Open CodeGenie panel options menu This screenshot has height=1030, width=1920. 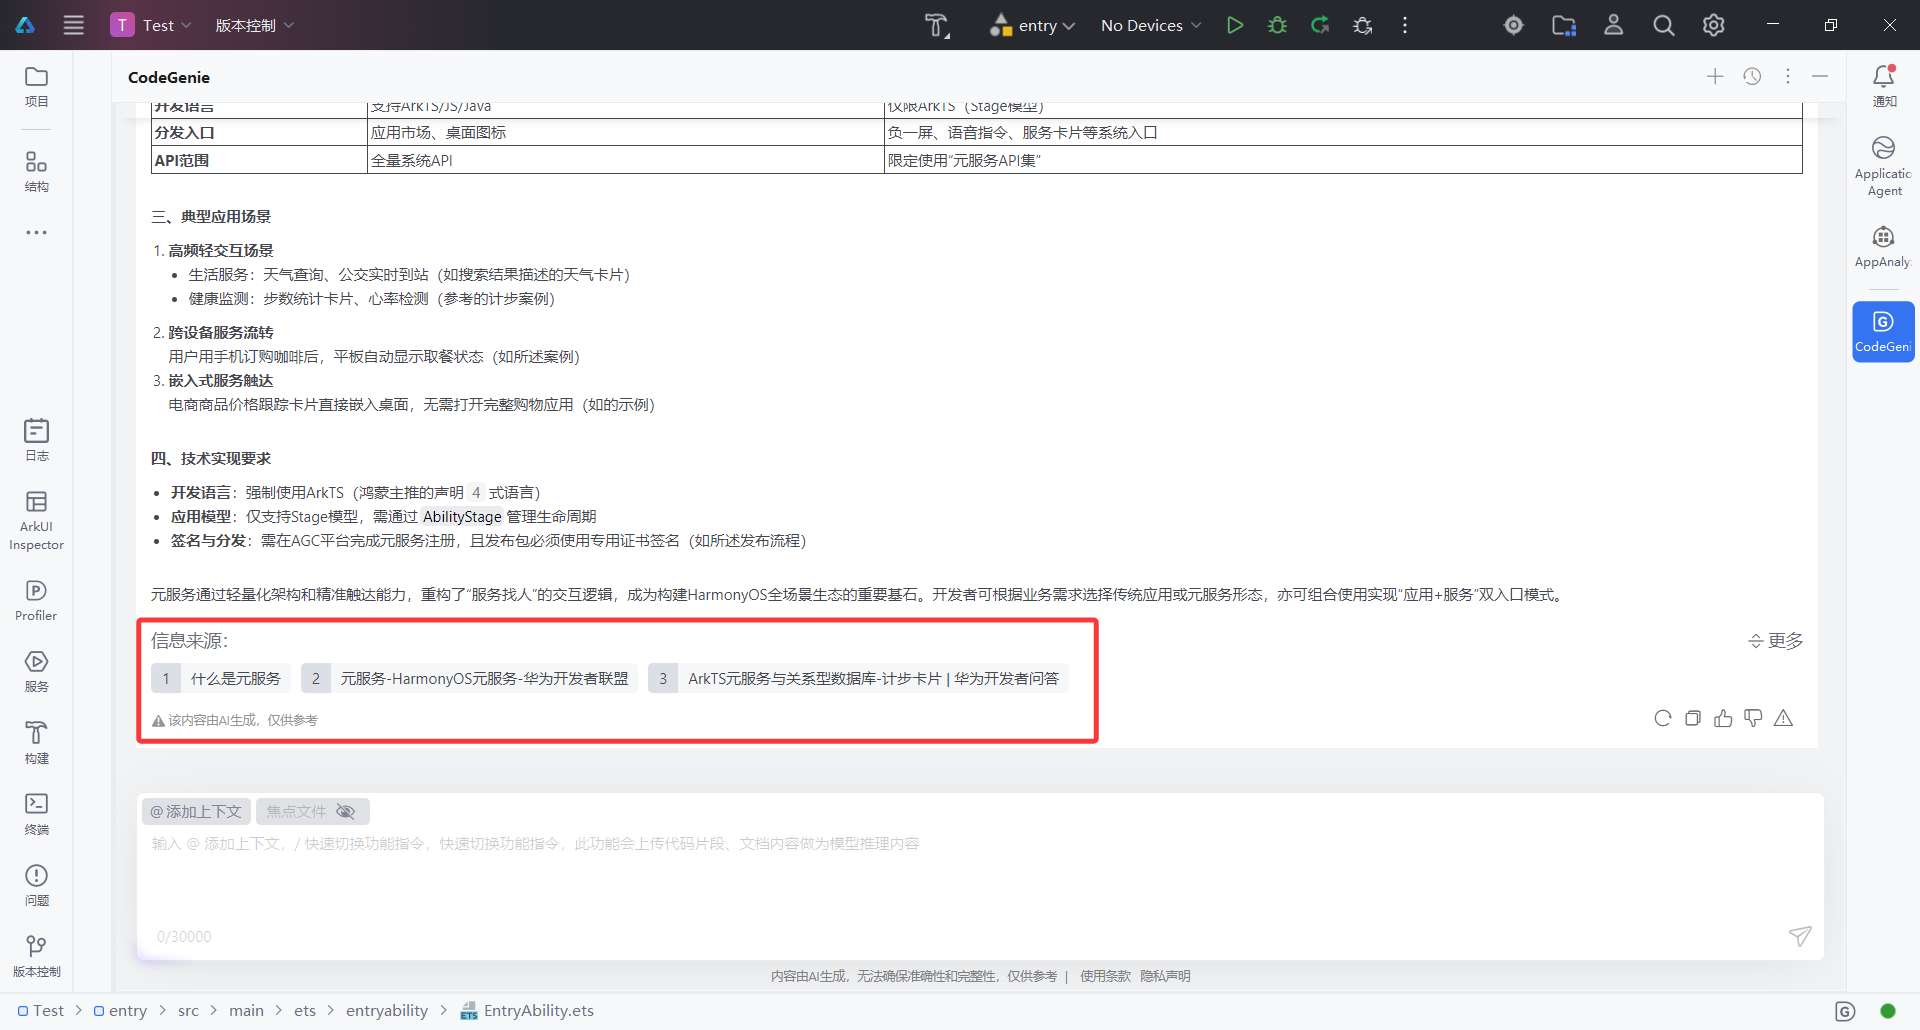coord(1788,77)
